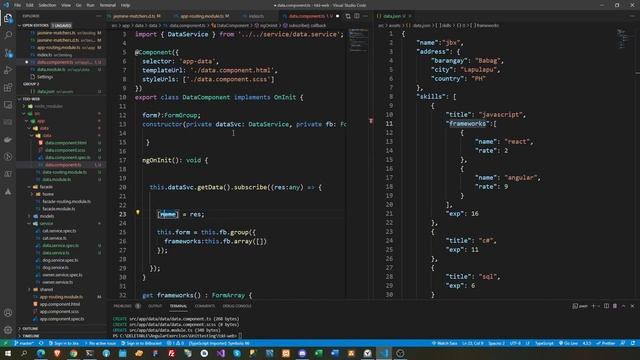Click the Go Live button in status bar
Viewport: 640px width, 360px height.
coord(568,343)
